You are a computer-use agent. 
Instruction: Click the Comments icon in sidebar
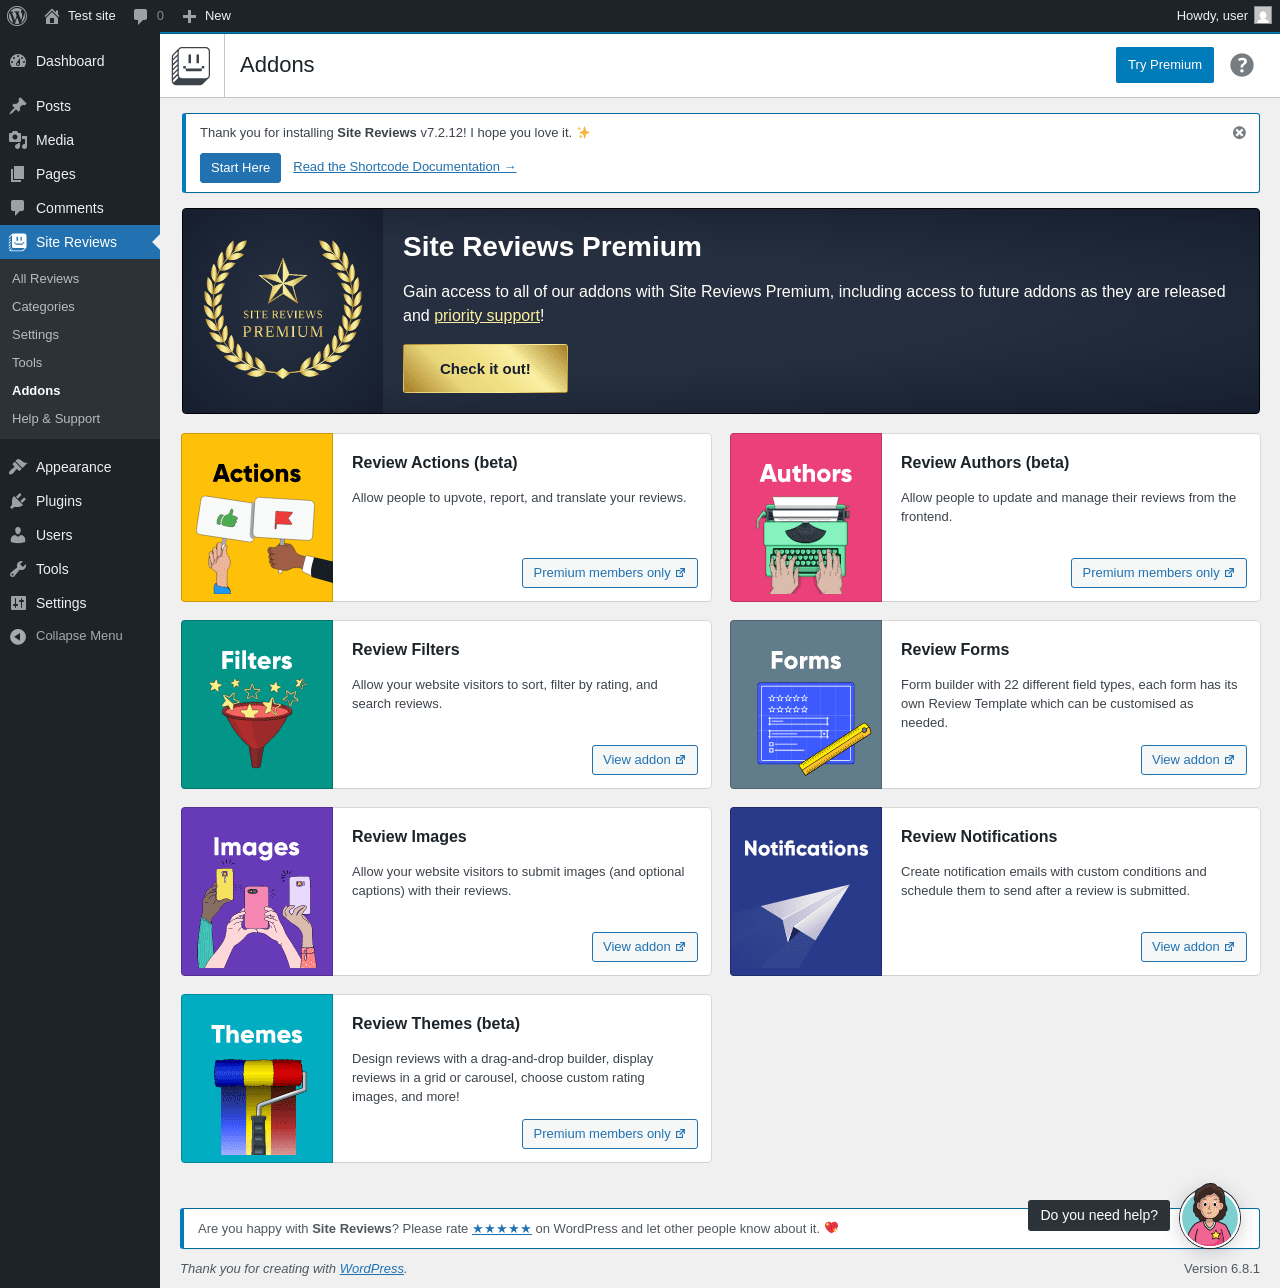[18, 208]
